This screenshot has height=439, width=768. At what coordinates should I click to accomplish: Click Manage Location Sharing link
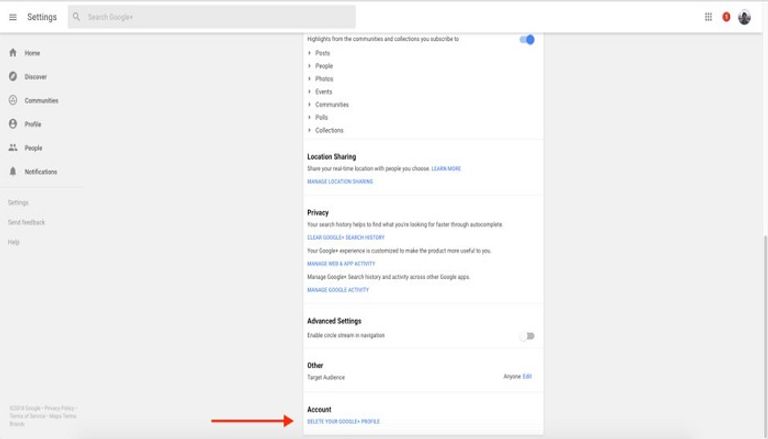(340, 182)
